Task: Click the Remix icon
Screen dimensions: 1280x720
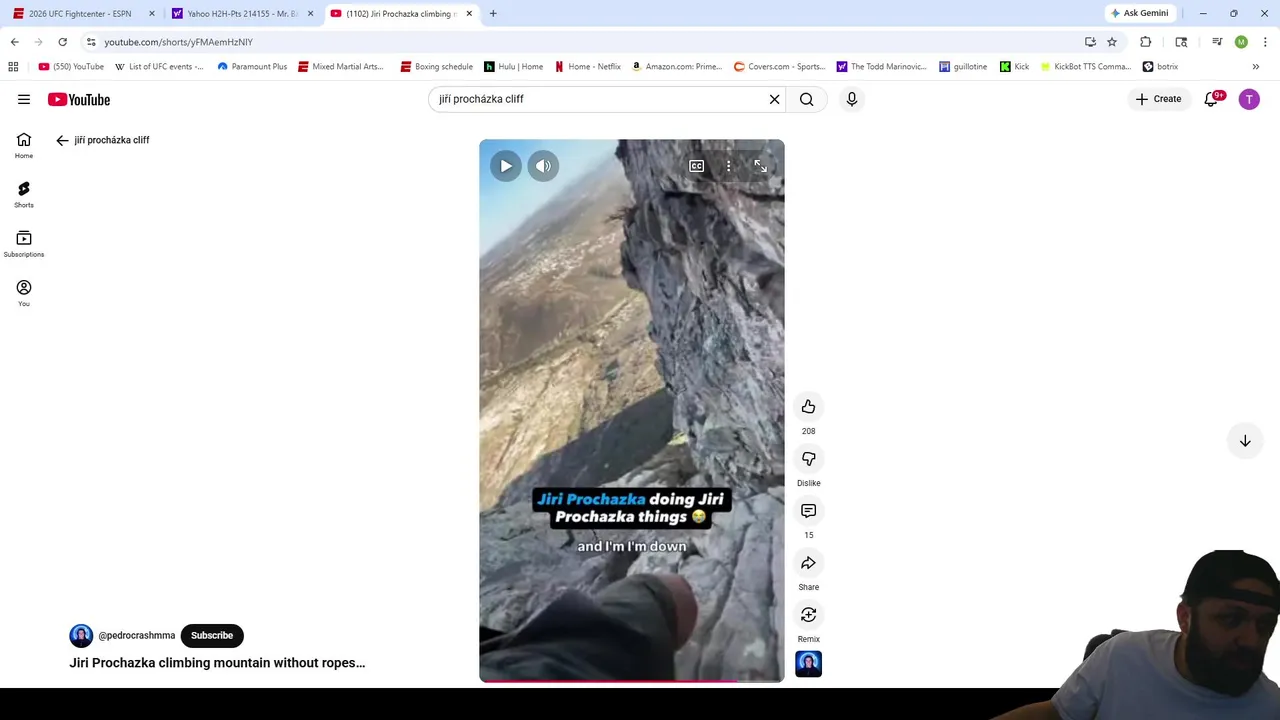Action: coord(808,614)
